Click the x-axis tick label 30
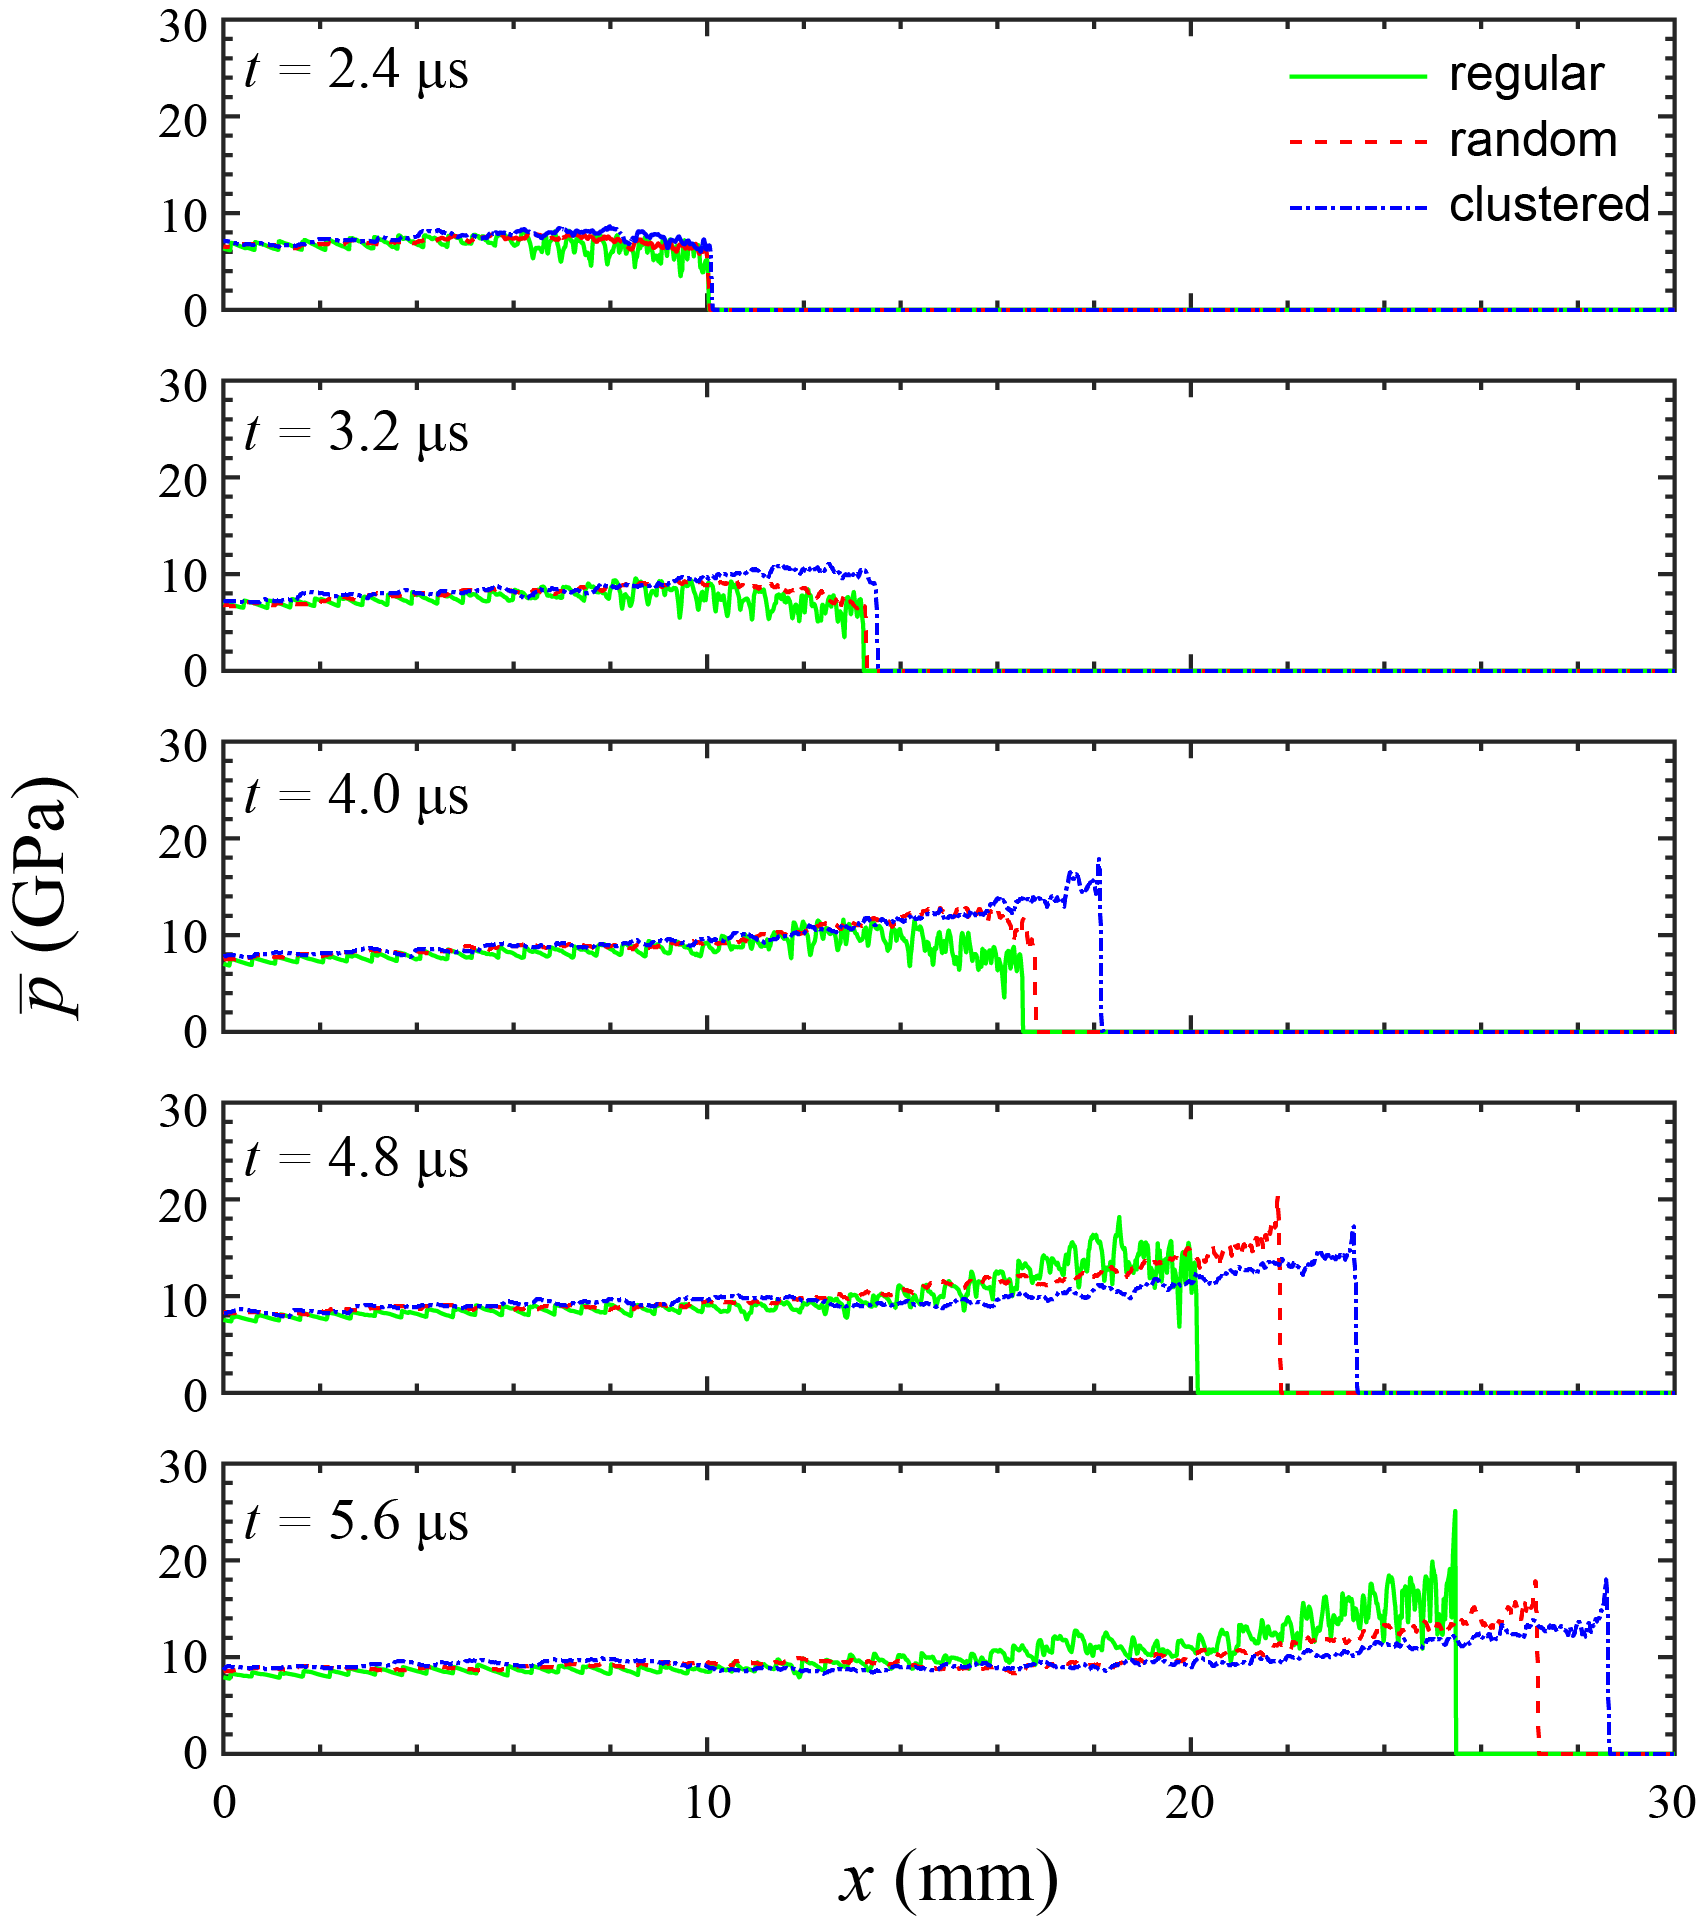 point(1670,1802)
